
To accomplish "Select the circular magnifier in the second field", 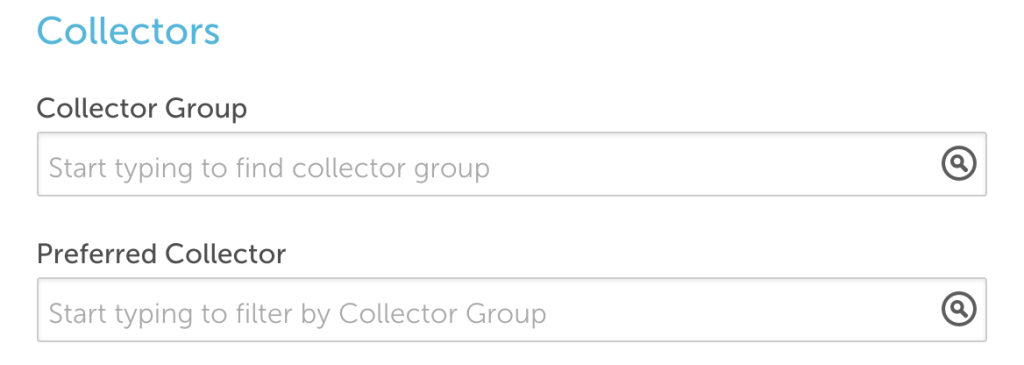I will pyautogui.click(x=959, y=309).
